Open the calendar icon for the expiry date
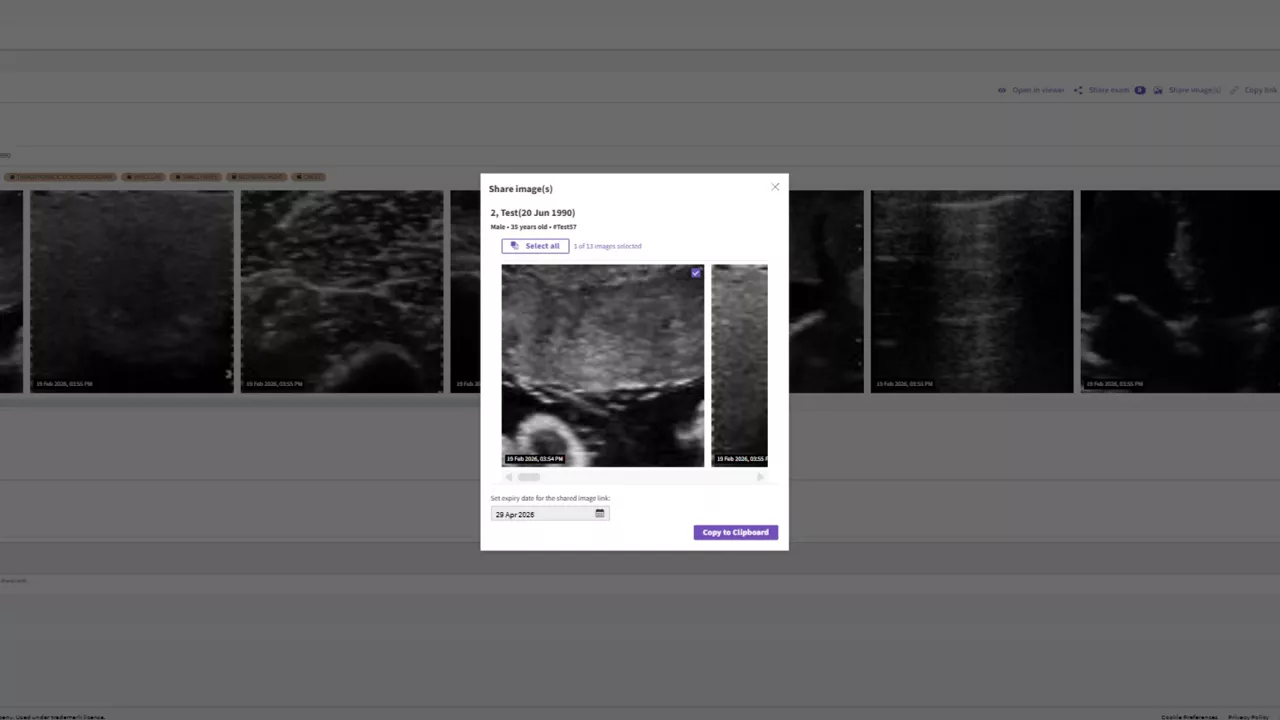Screen dimensions: 1280x720 coord(600,514)
